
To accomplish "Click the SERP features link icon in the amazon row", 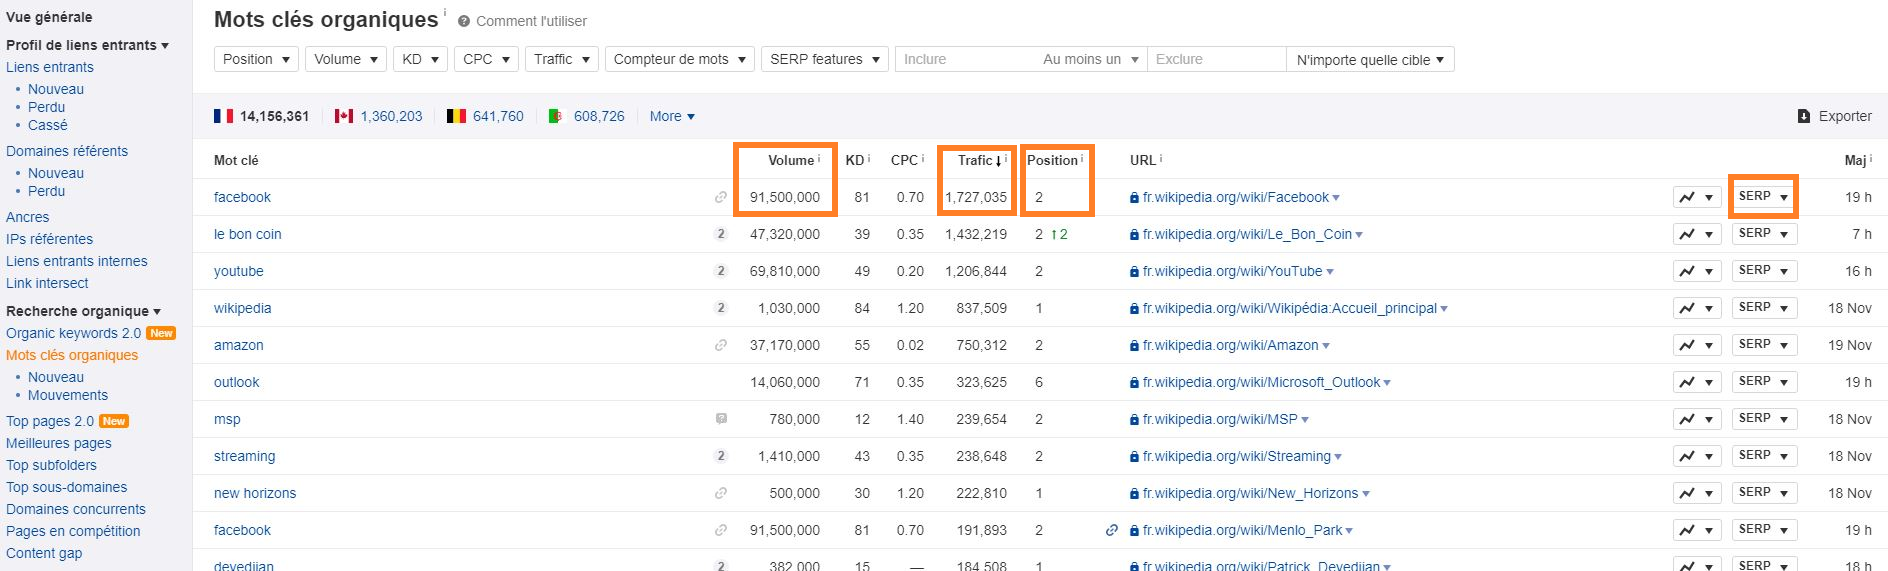I will 721,345.
